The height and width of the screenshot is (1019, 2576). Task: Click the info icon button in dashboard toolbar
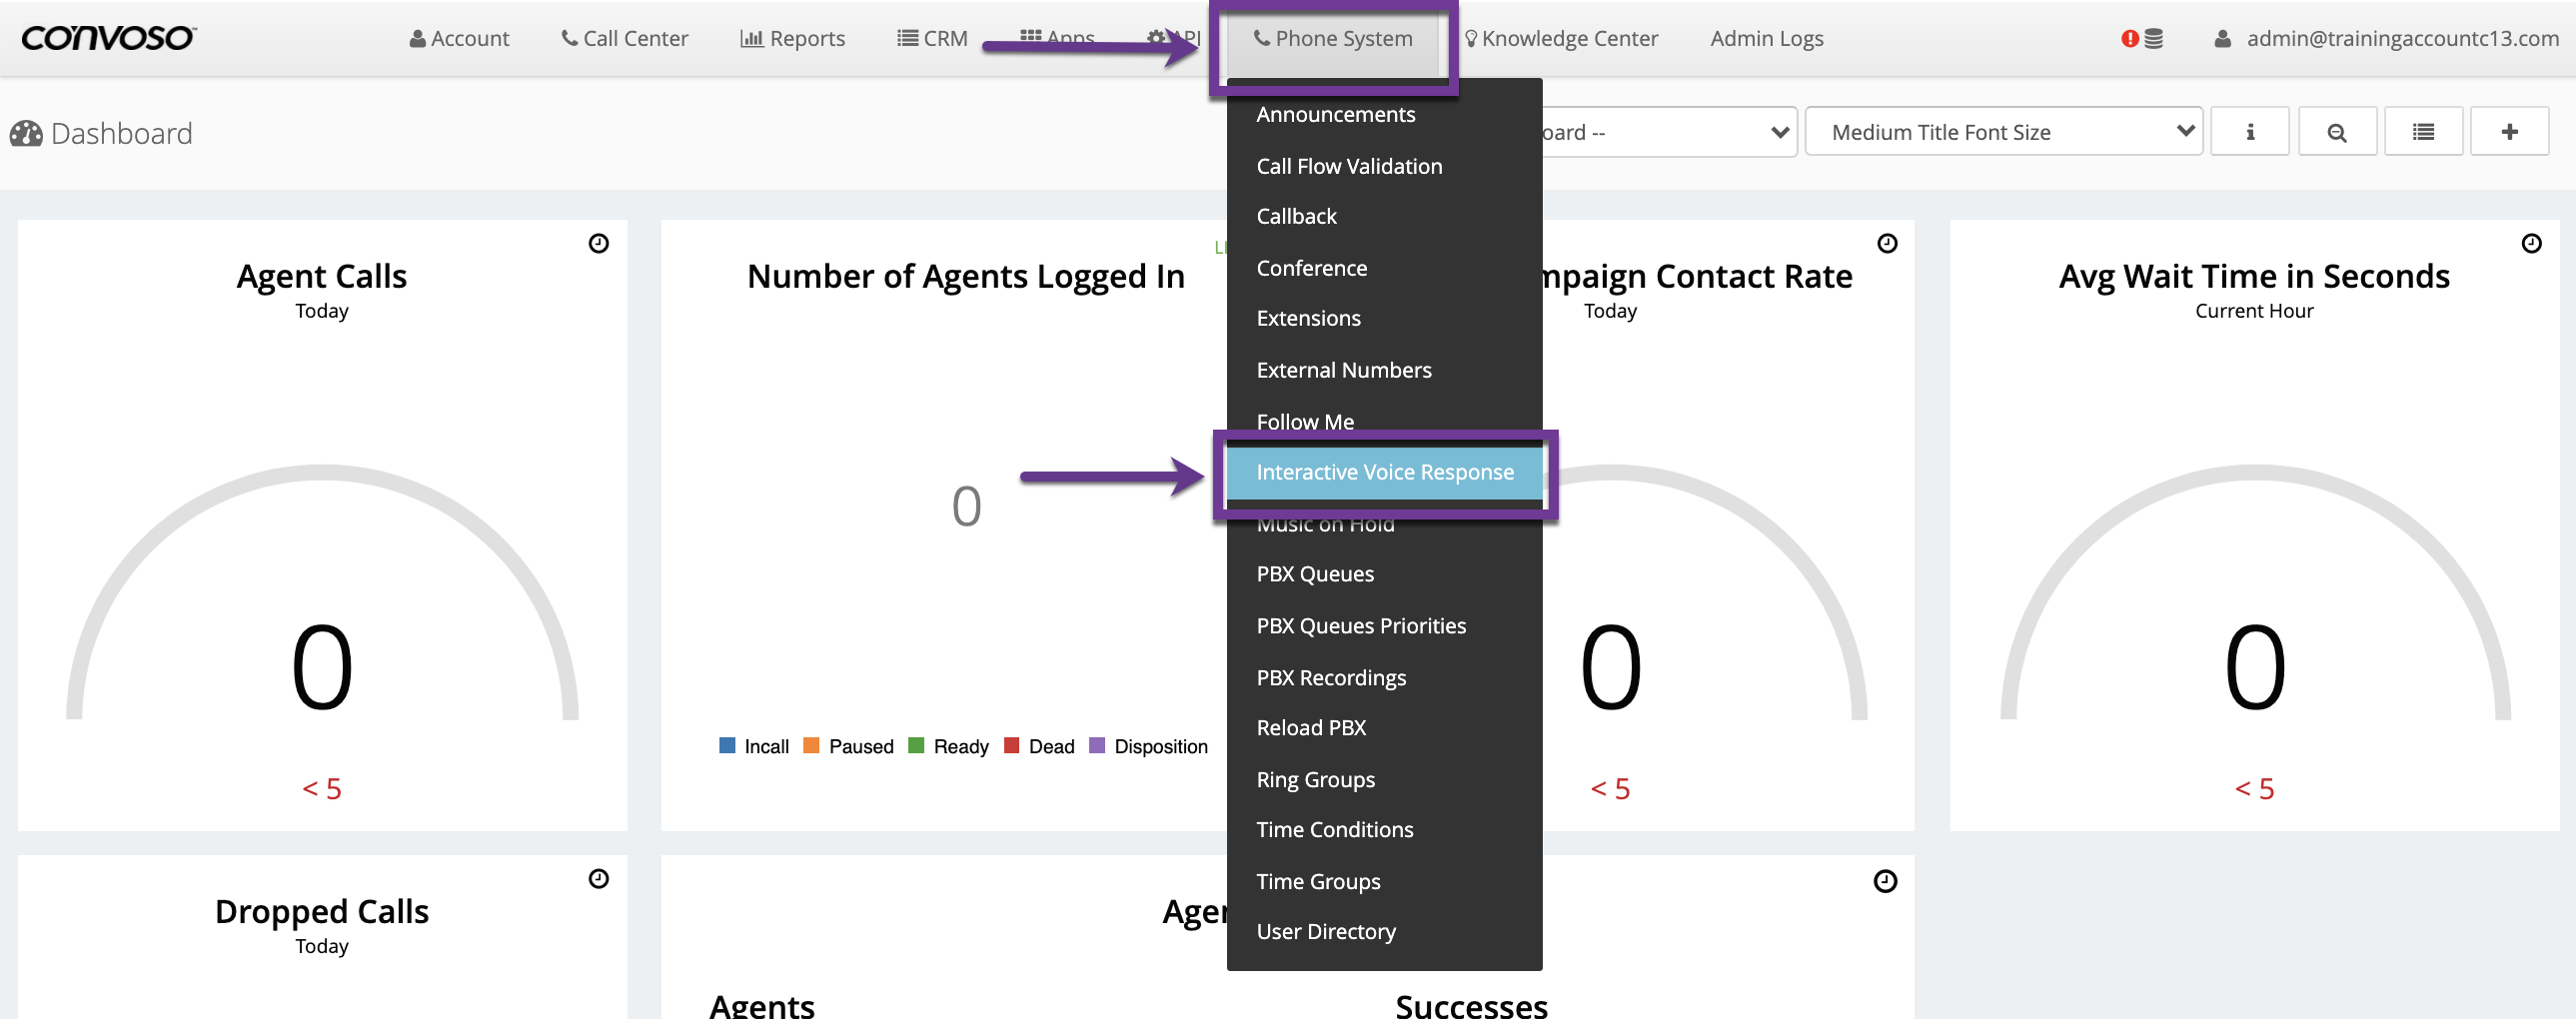2249,132
